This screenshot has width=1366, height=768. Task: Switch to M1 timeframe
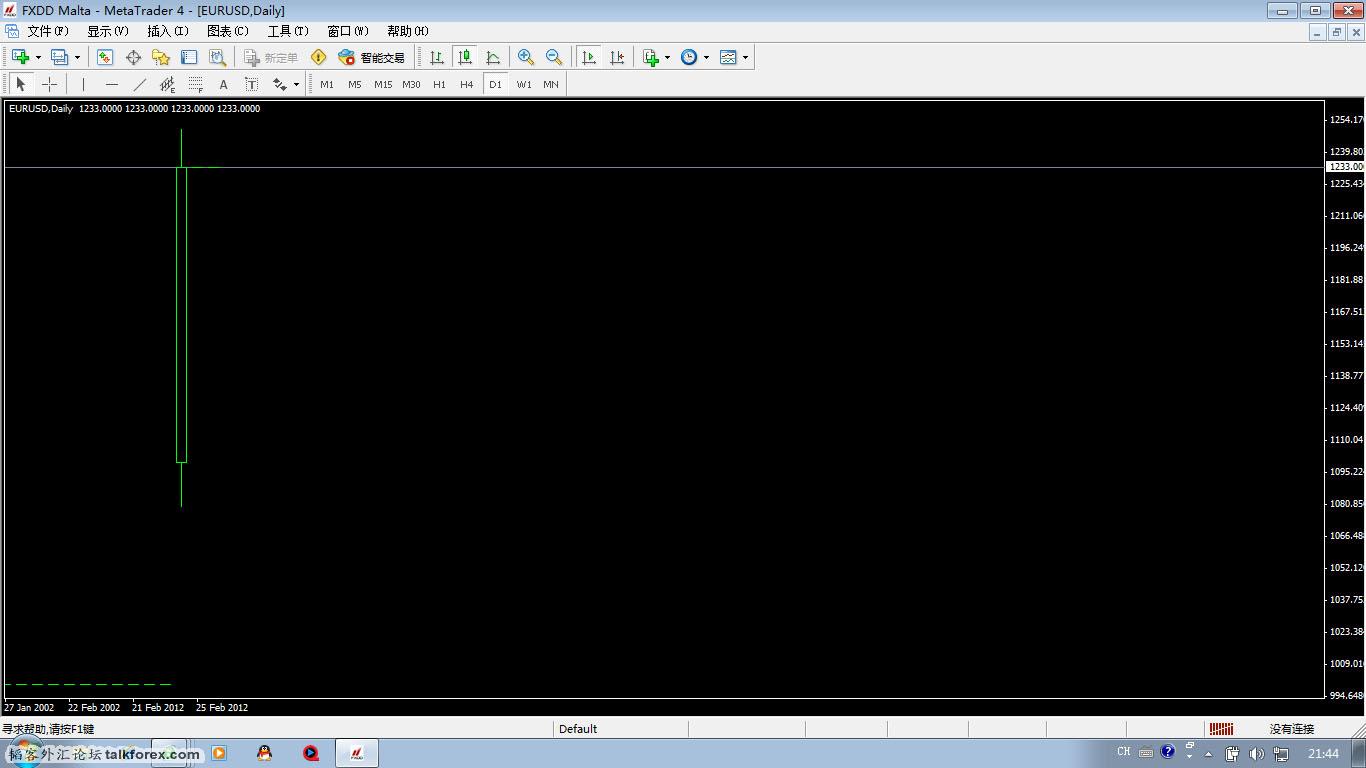click(x=327, y=84)
